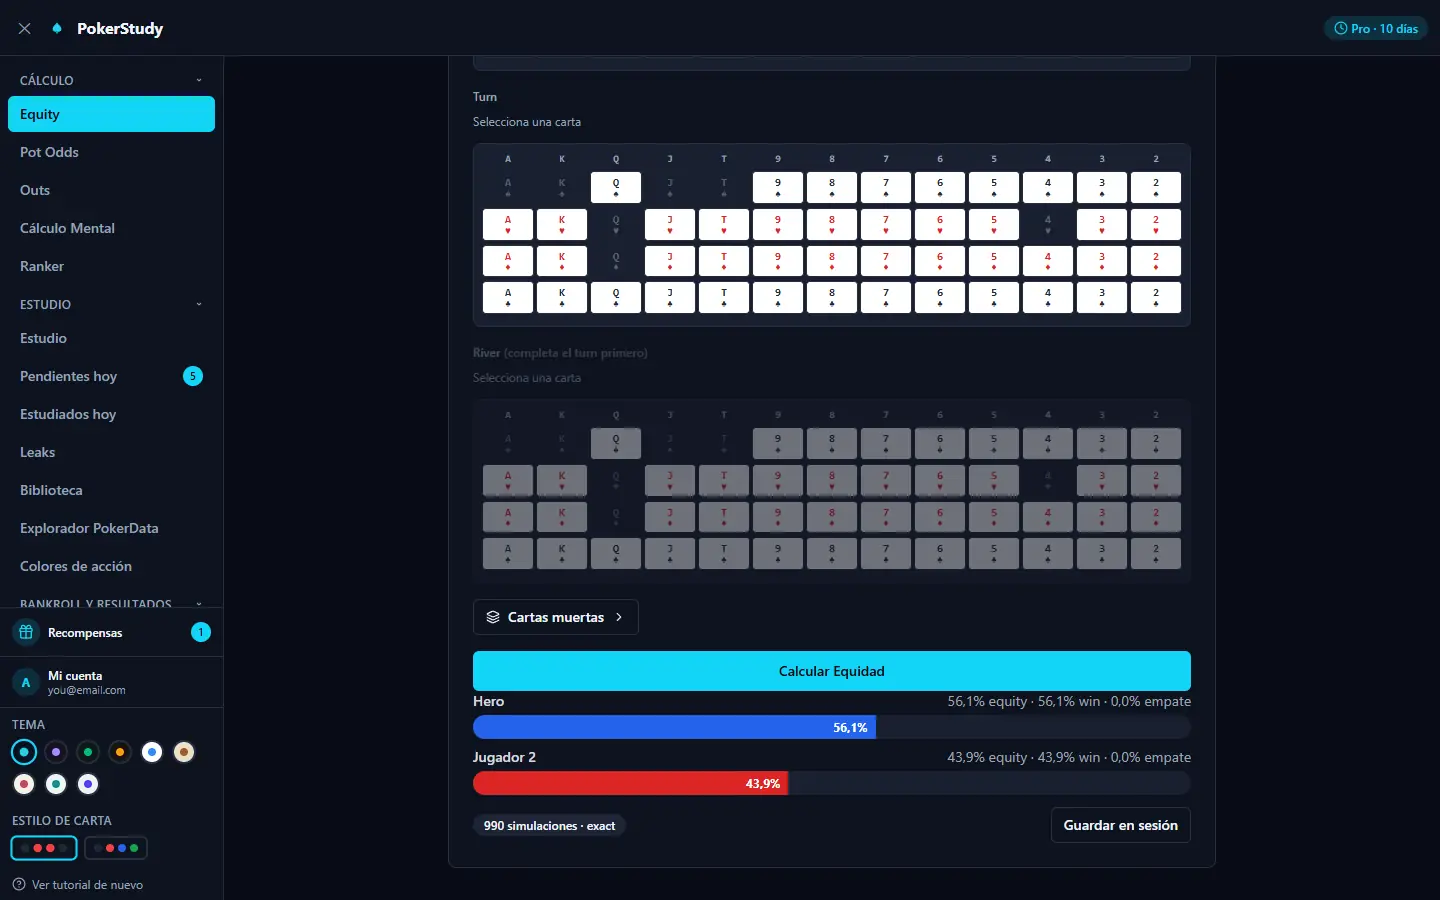The height and width of the screenshot is (900, 1440).
Task: Expand the Cartas muertas panel
Action: pos(556,617)
